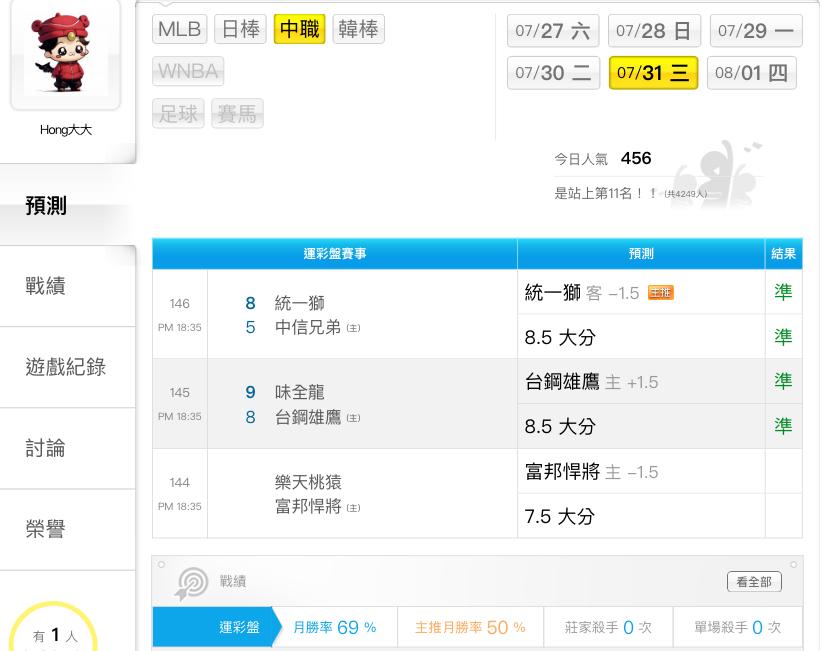Click prediction 台鋼雄鷹 主 +1.5

(x=591, y=382)
